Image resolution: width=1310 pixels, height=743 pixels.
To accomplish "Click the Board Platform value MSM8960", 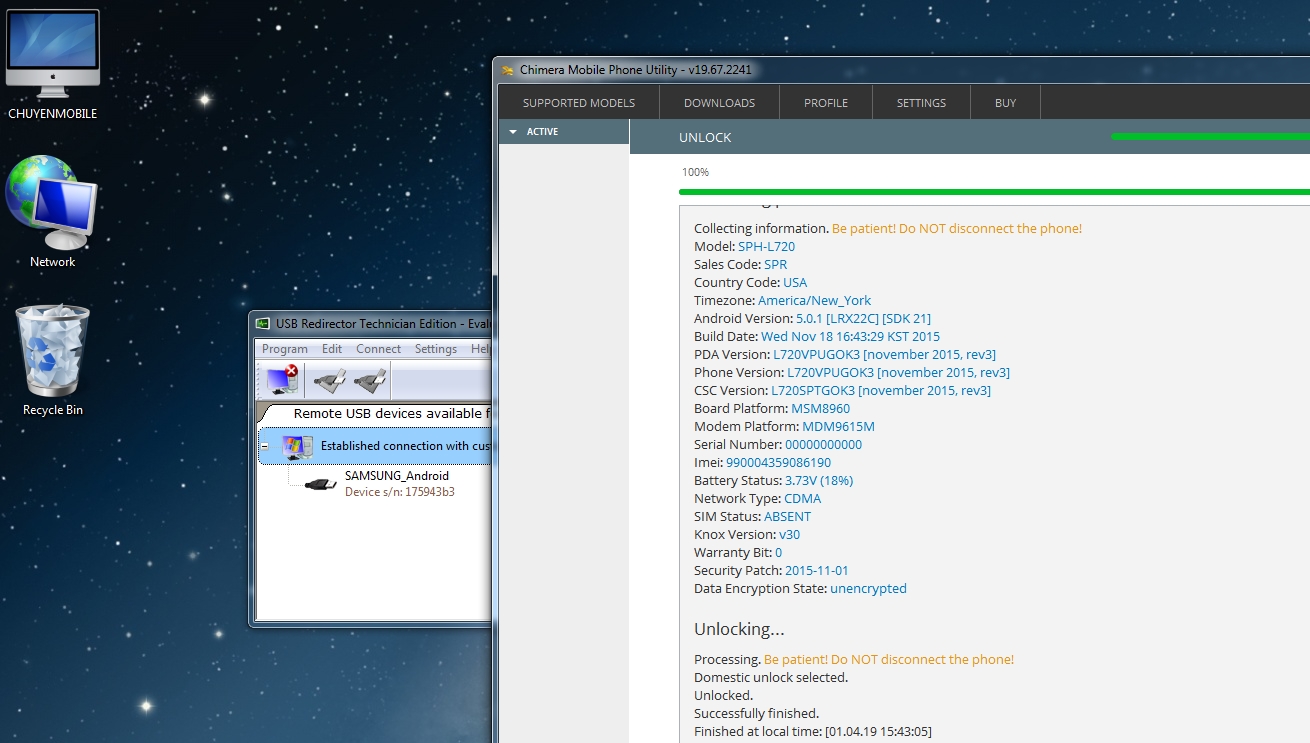I will pyautogui.click(x=820, y=408).
